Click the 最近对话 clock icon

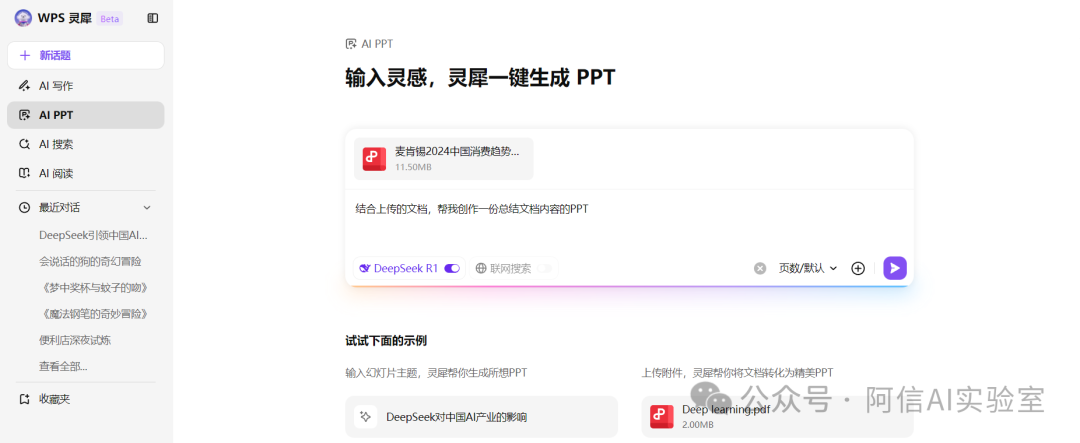24,207
